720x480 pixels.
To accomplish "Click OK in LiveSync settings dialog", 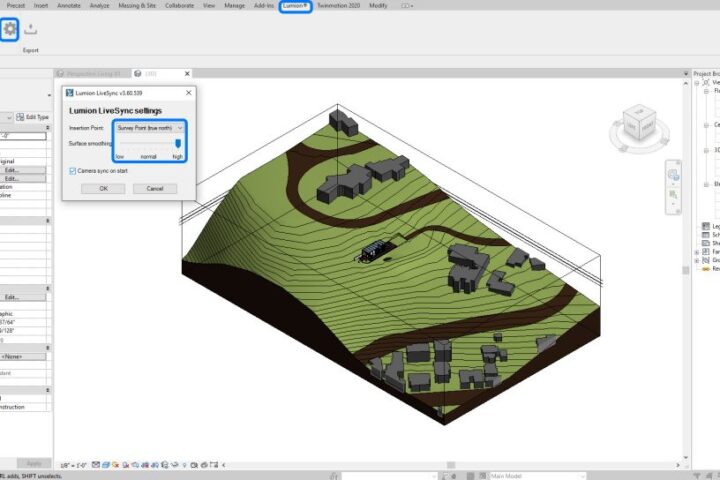I will click(x=103, y=188).
